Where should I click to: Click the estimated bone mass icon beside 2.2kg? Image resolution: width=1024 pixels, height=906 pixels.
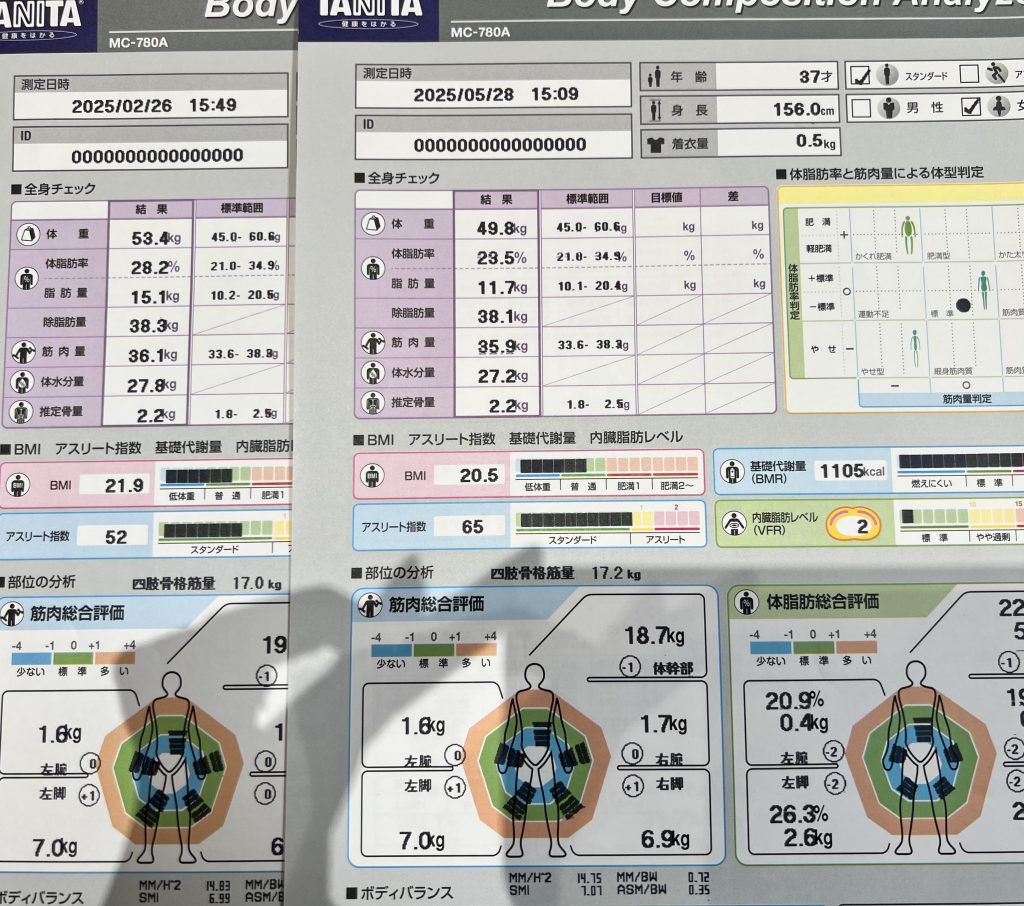pos(373,403)
